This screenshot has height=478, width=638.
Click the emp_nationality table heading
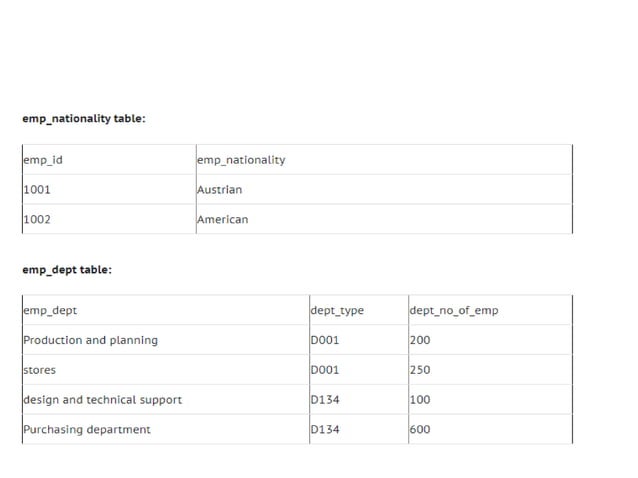click(x=84, y=119)
